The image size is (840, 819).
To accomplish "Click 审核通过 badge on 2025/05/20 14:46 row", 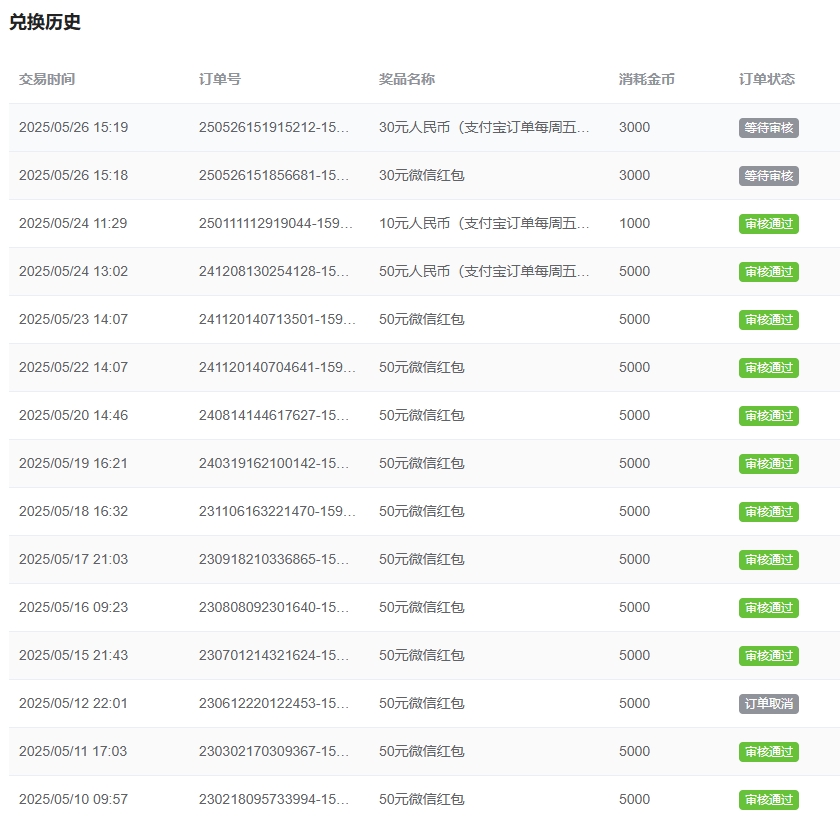I will (x=769, y=416).
